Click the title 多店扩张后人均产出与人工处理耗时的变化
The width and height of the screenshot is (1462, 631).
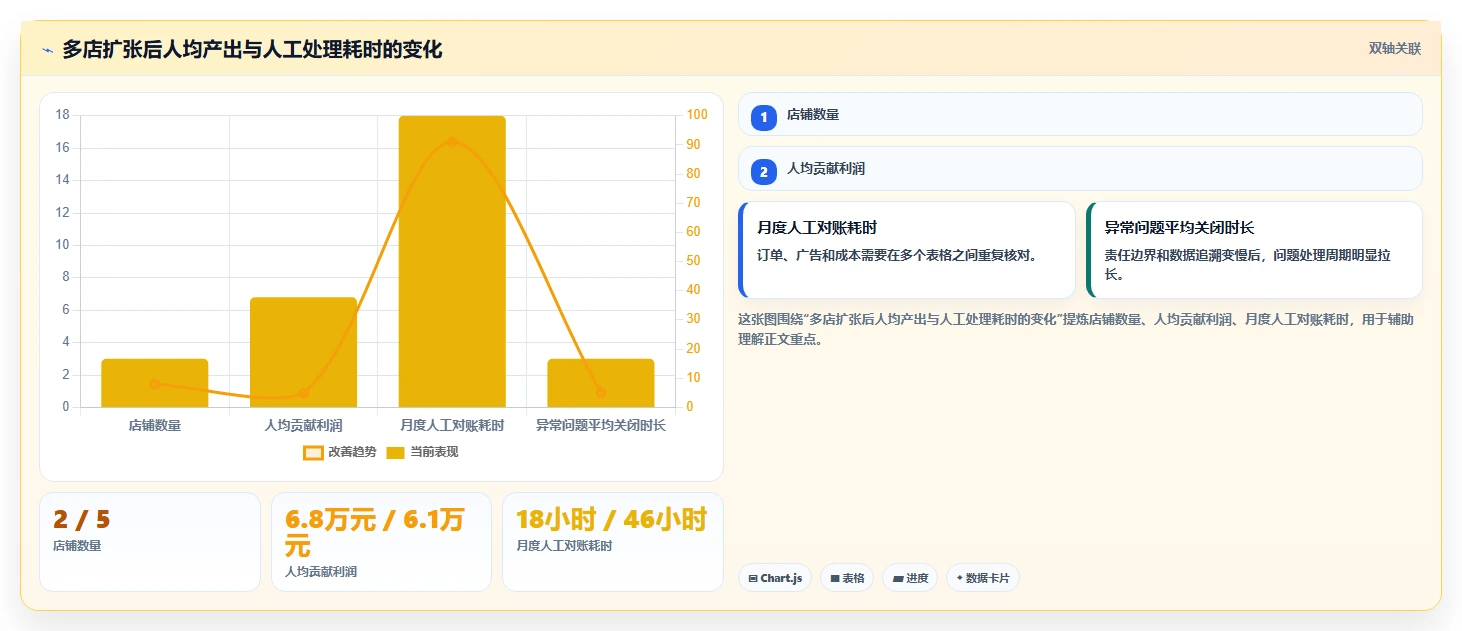point(252,49)
